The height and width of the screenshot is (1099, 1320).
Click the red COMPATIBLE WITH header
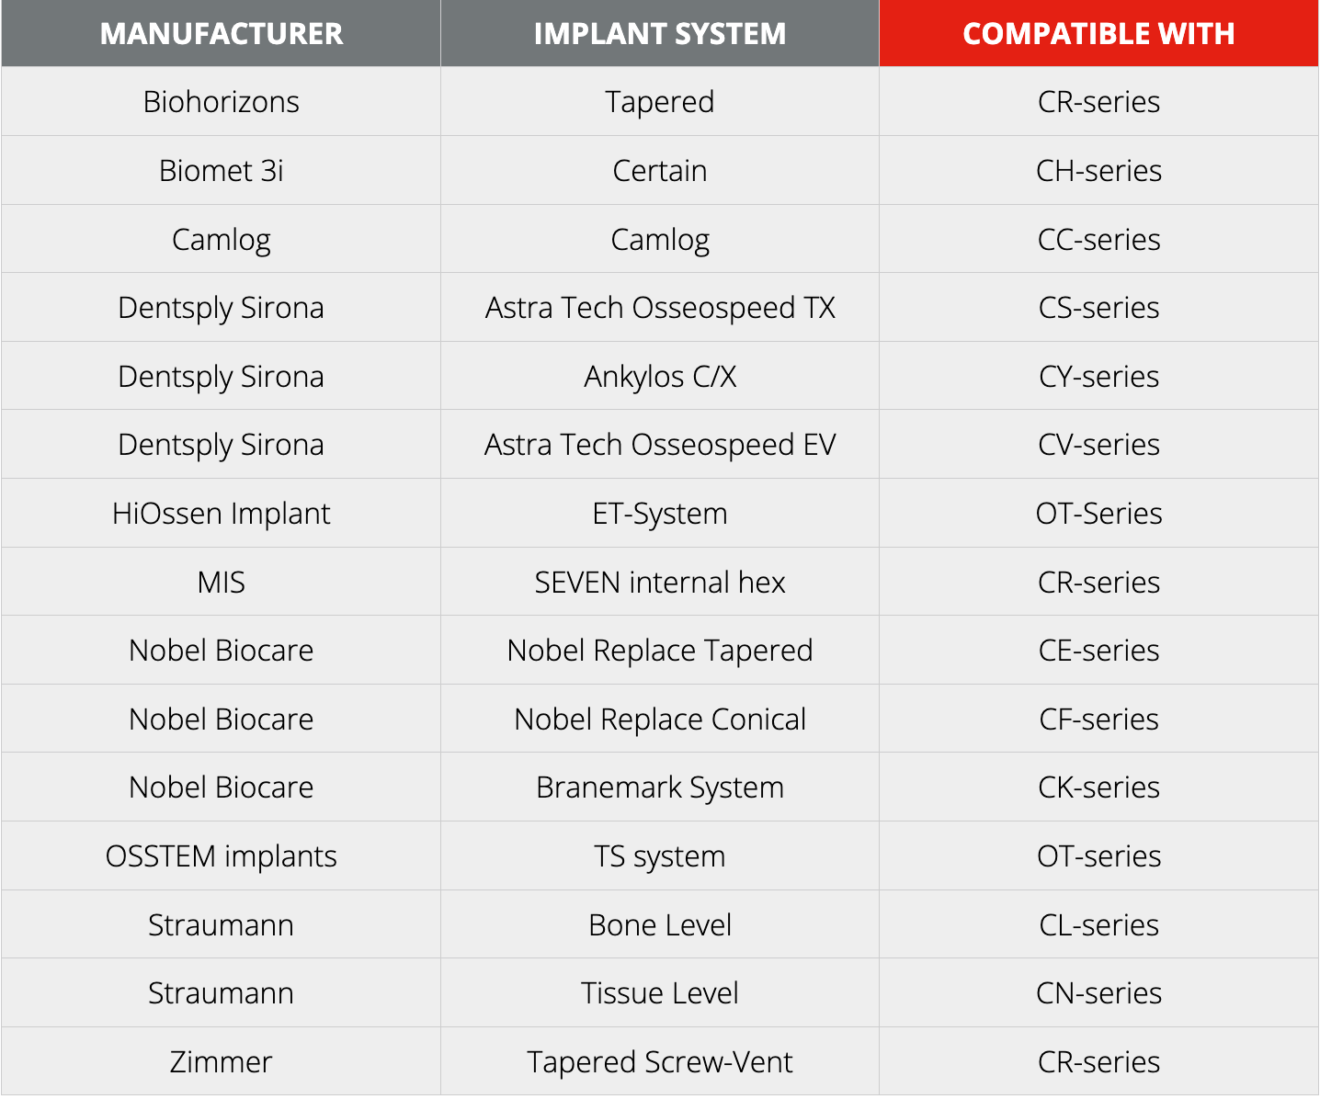pos(1098,34)
